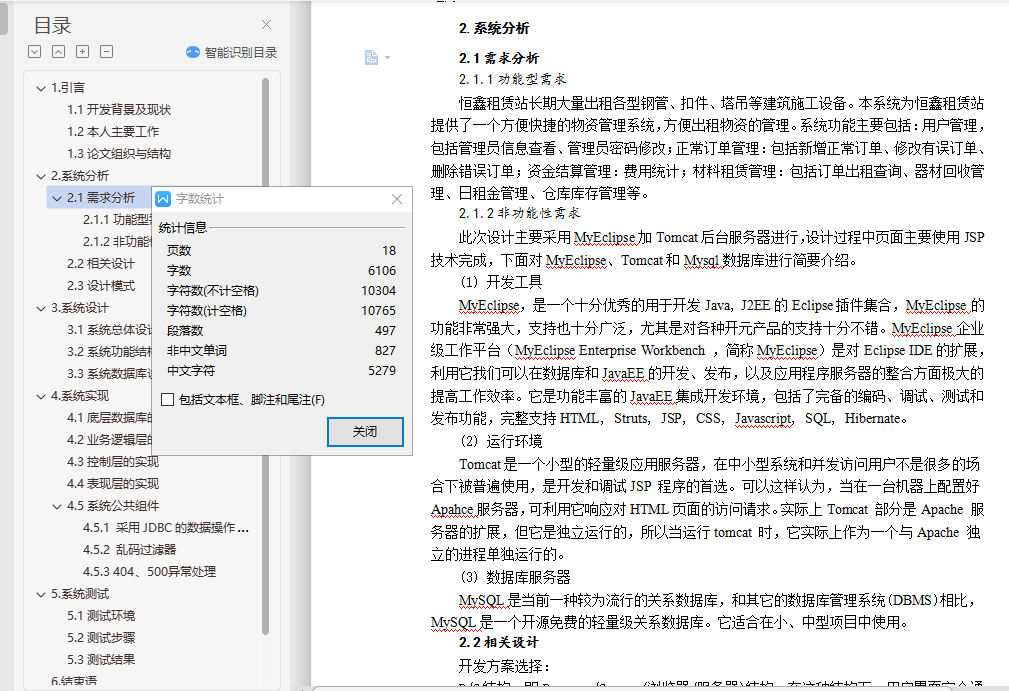1009x691 pixels.
Task: Click the 关闭 button in word count dialog
Action: pyautogui.click(x=366, y=432)
